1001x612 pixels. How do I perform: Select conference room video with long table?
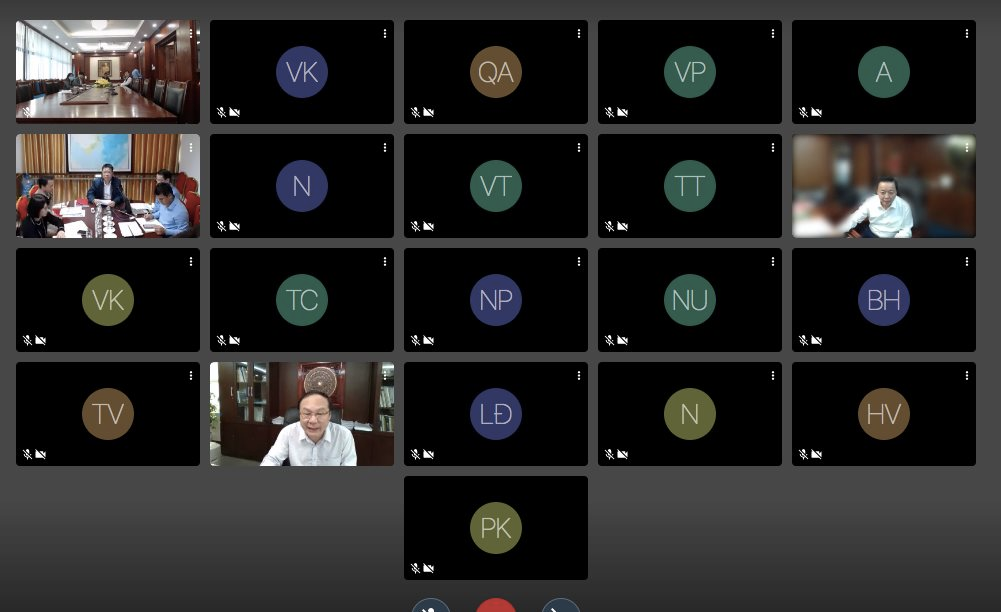pos(108,71)
